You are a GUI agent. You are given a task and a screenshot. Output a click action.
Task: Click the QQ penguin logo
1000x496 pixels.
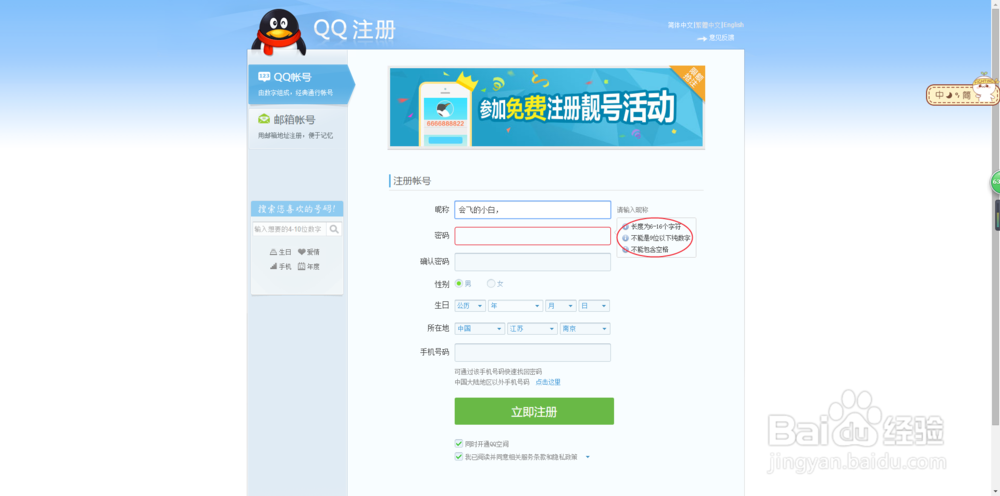click(x=279, y=33)
